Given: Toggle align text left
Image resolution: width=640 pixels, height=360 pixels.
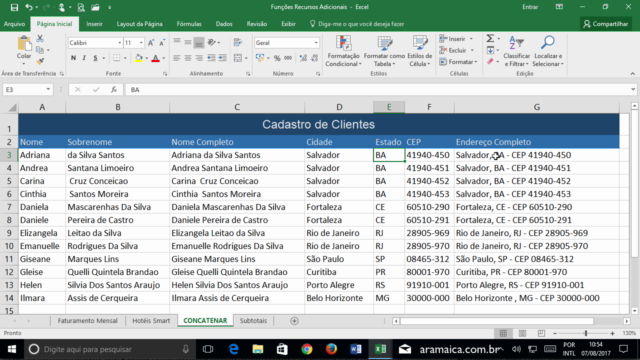Looking at the screenshot, I should pyautogui.click(x=177, y=58).
